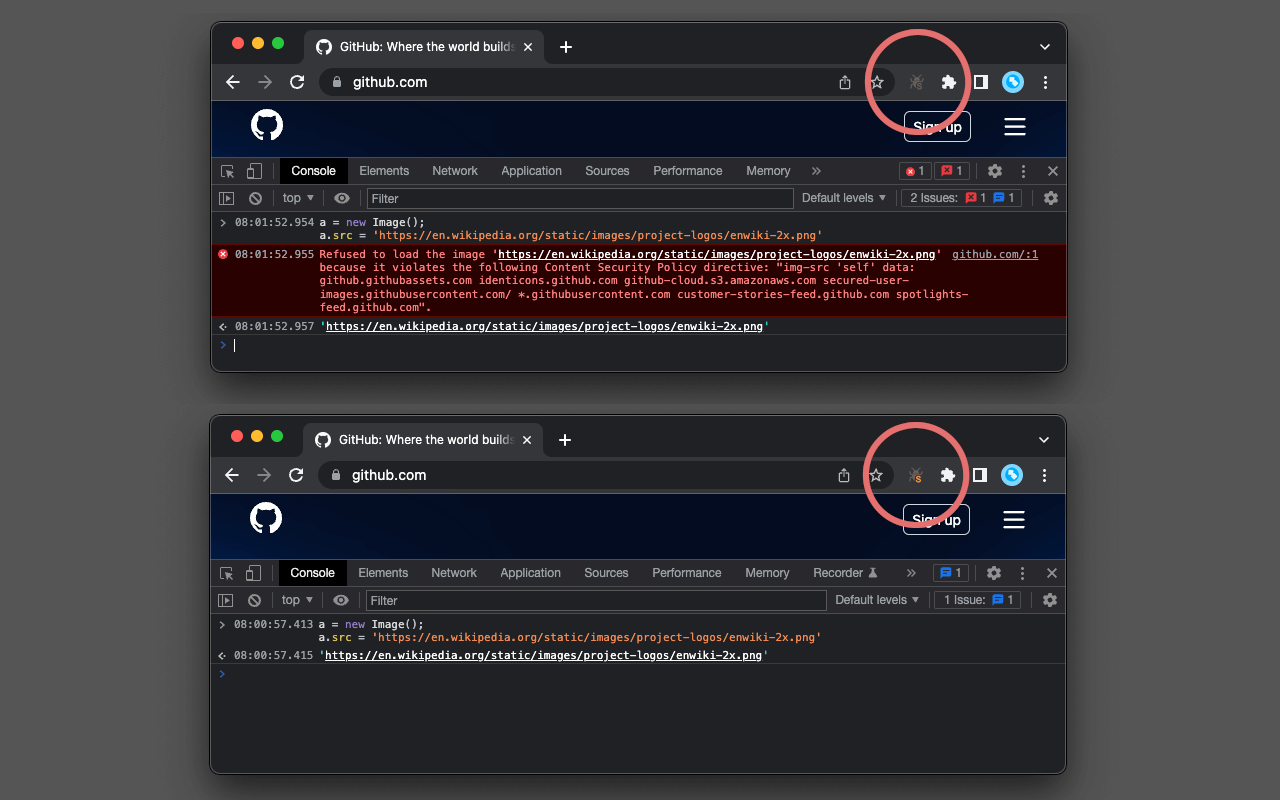
Task: Toggle the console sidebar in DevTools
Action: tap(225, 197)
